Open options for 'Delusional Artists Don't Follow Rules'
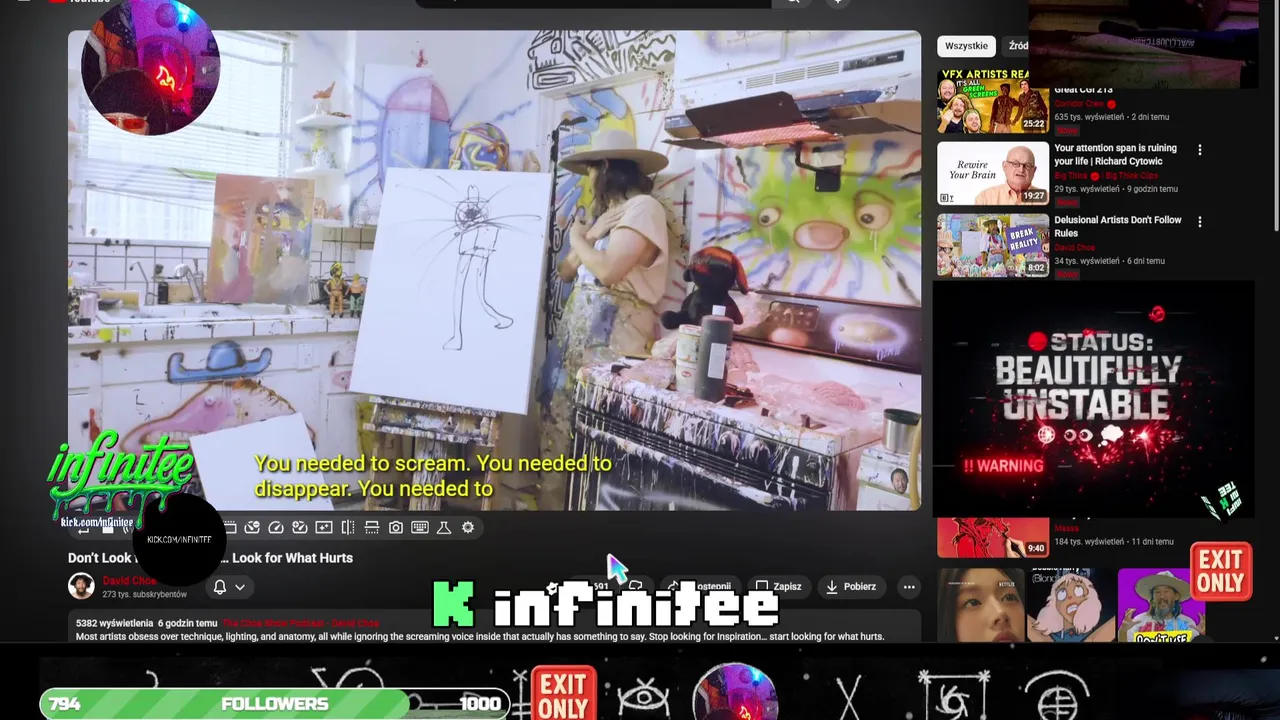Image resolution: width=1280 pixels, height=720 pixels. (x=1199, y=222)
